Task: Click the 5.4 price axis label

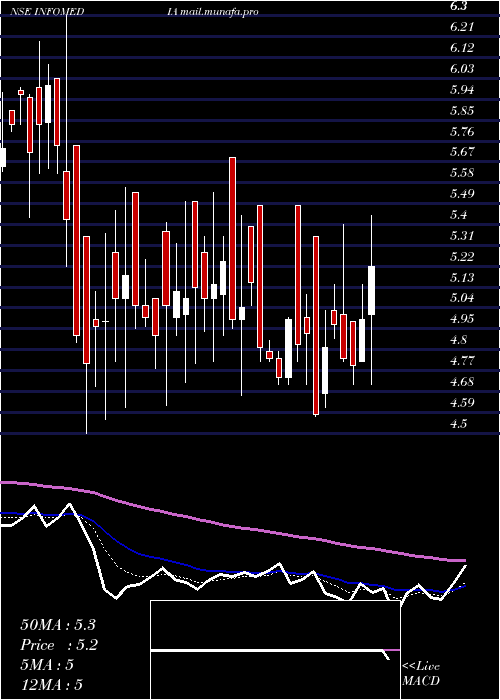Action: pyautogui.click(x=459, y=215)
